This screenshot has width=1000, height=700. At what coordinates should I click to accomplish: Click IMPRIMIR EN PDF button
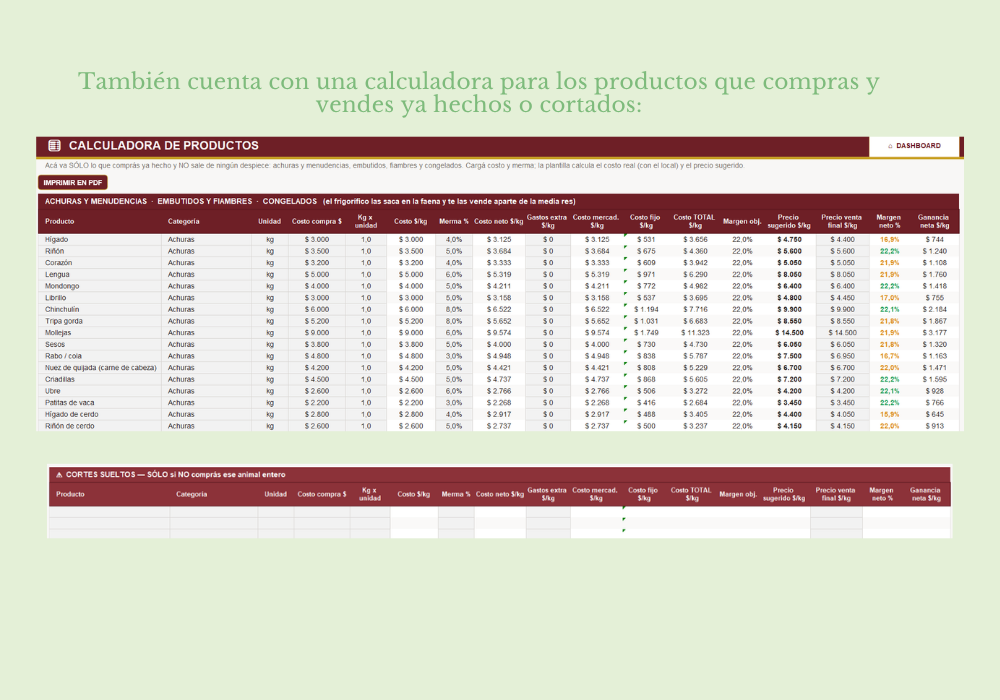click(x=73, y=182)
